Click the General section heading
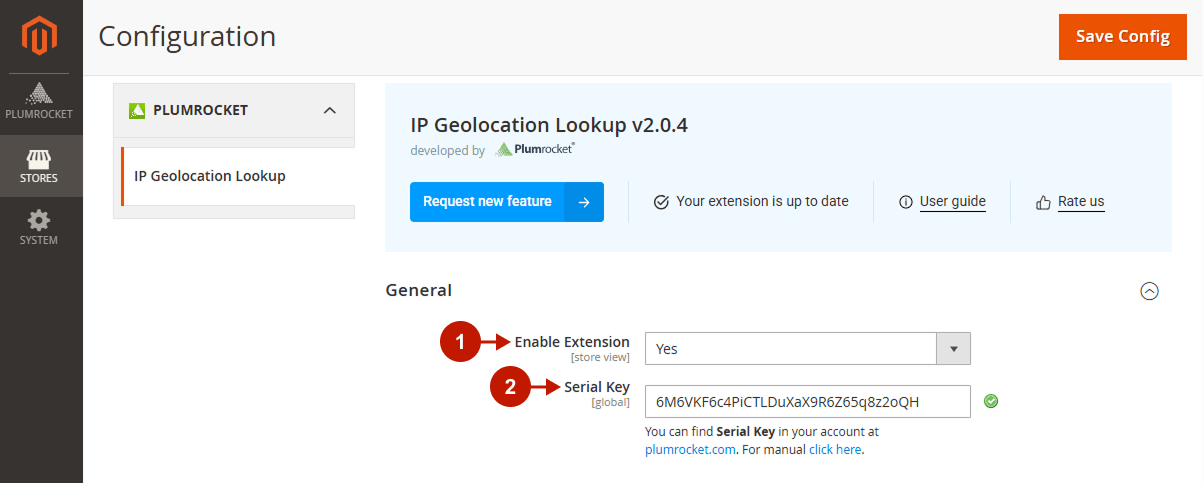 (x=419, y=290)
